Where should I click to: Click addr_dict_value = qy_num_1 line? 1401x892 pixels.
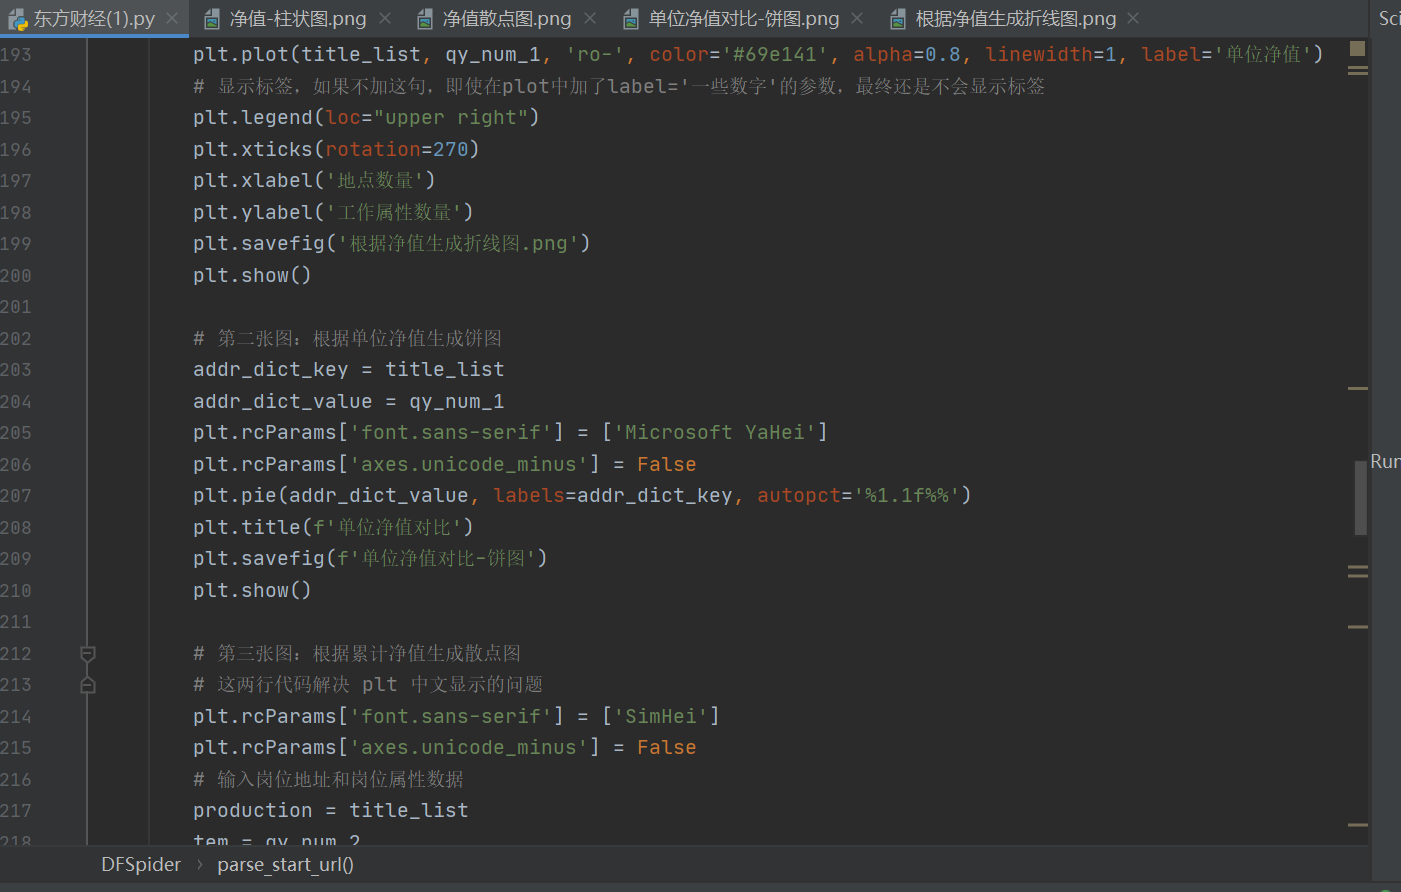[349, 402]
